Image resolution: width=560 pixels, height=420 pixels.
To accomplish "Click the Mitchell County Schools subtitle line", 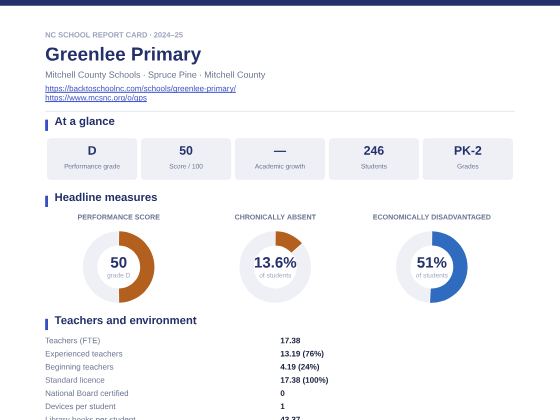I will pos(155,75).
